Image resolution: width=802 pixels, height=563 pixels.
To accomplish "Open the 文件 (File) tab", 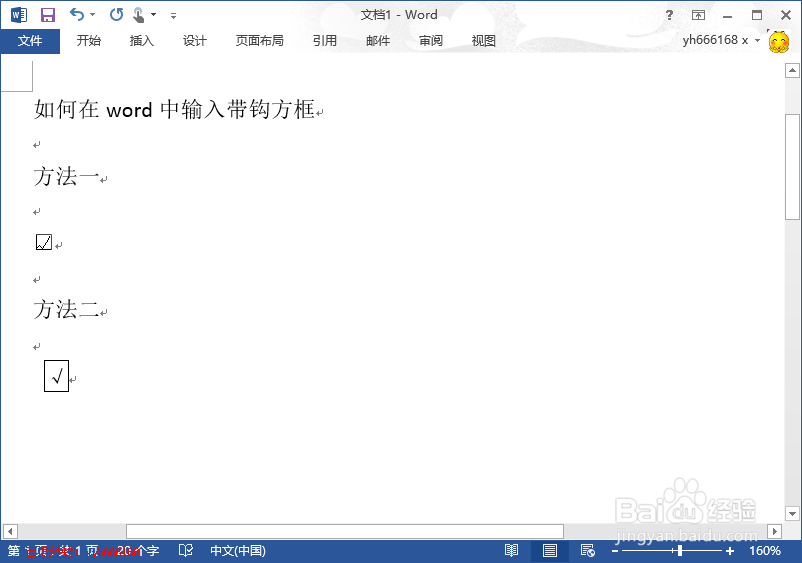I will coord(30,41).
